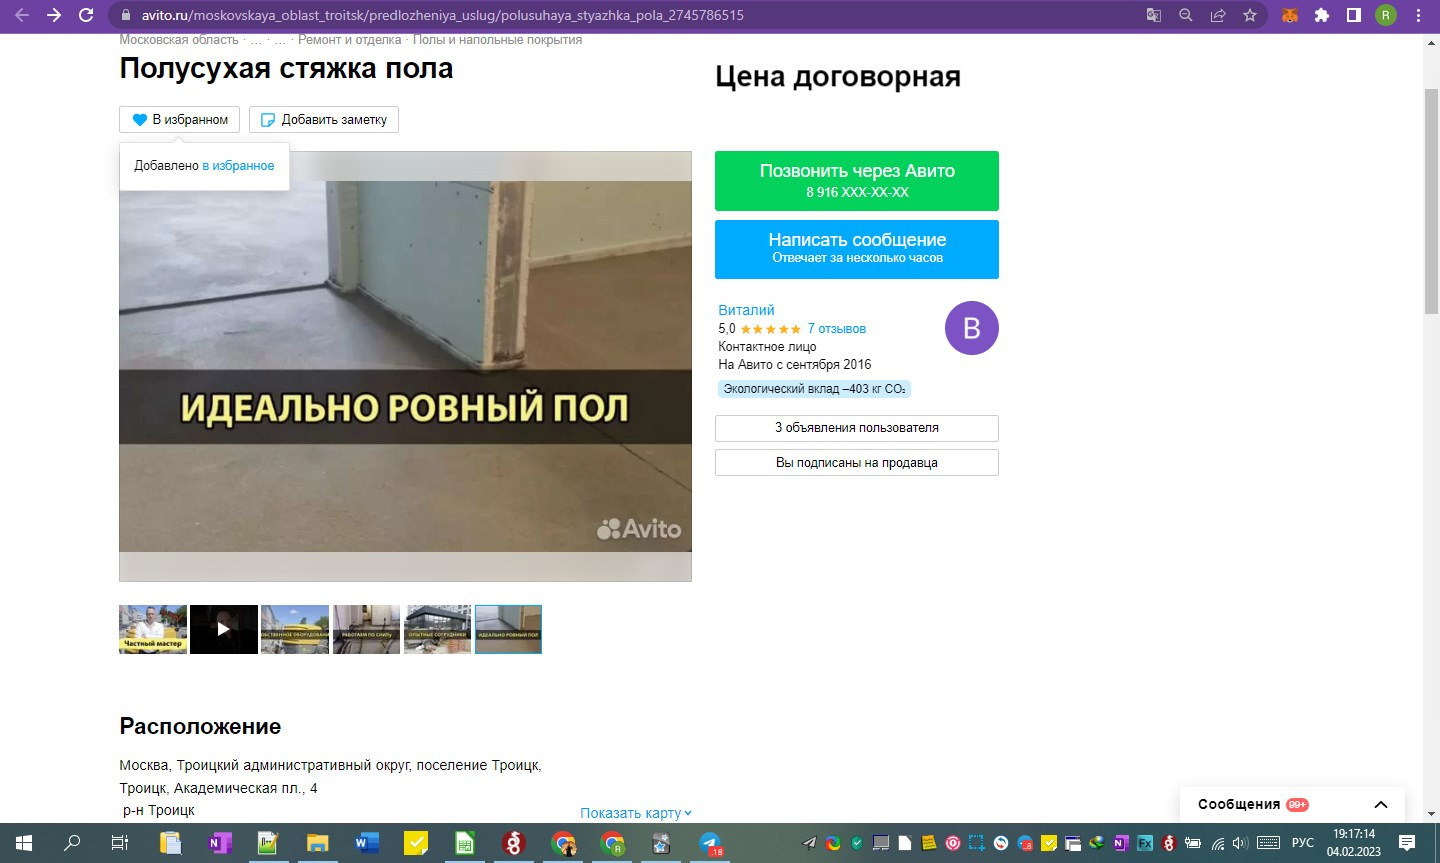Screen dimensions: 1440x863
Task: Bookmark this page with the star icon
Action: pos(1250,15)
